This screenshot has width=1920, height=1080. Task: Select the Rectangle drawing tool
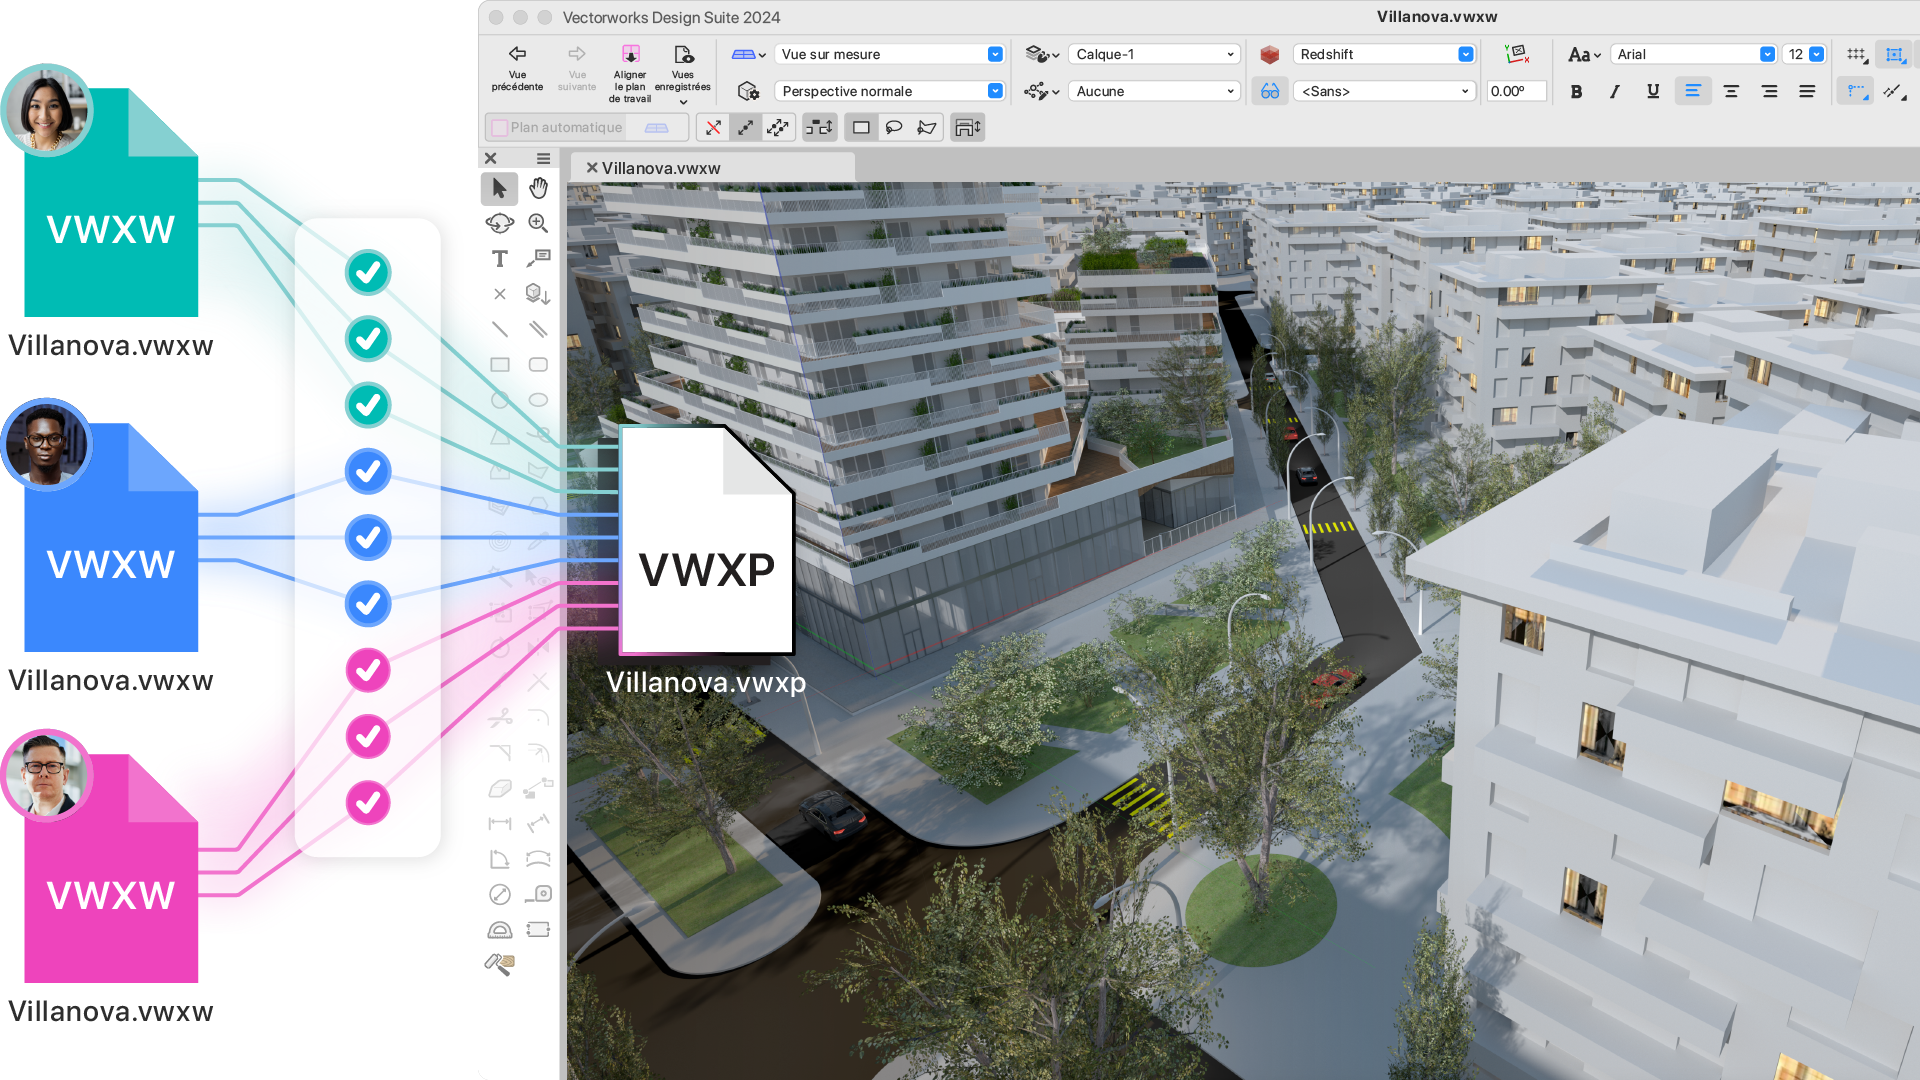[500, 365]
